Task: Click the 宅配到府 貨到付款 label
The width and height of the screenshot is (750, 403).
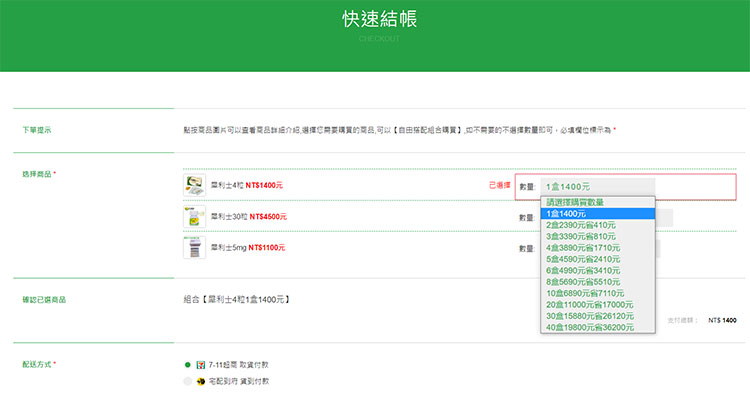Action: pos(239,381)
